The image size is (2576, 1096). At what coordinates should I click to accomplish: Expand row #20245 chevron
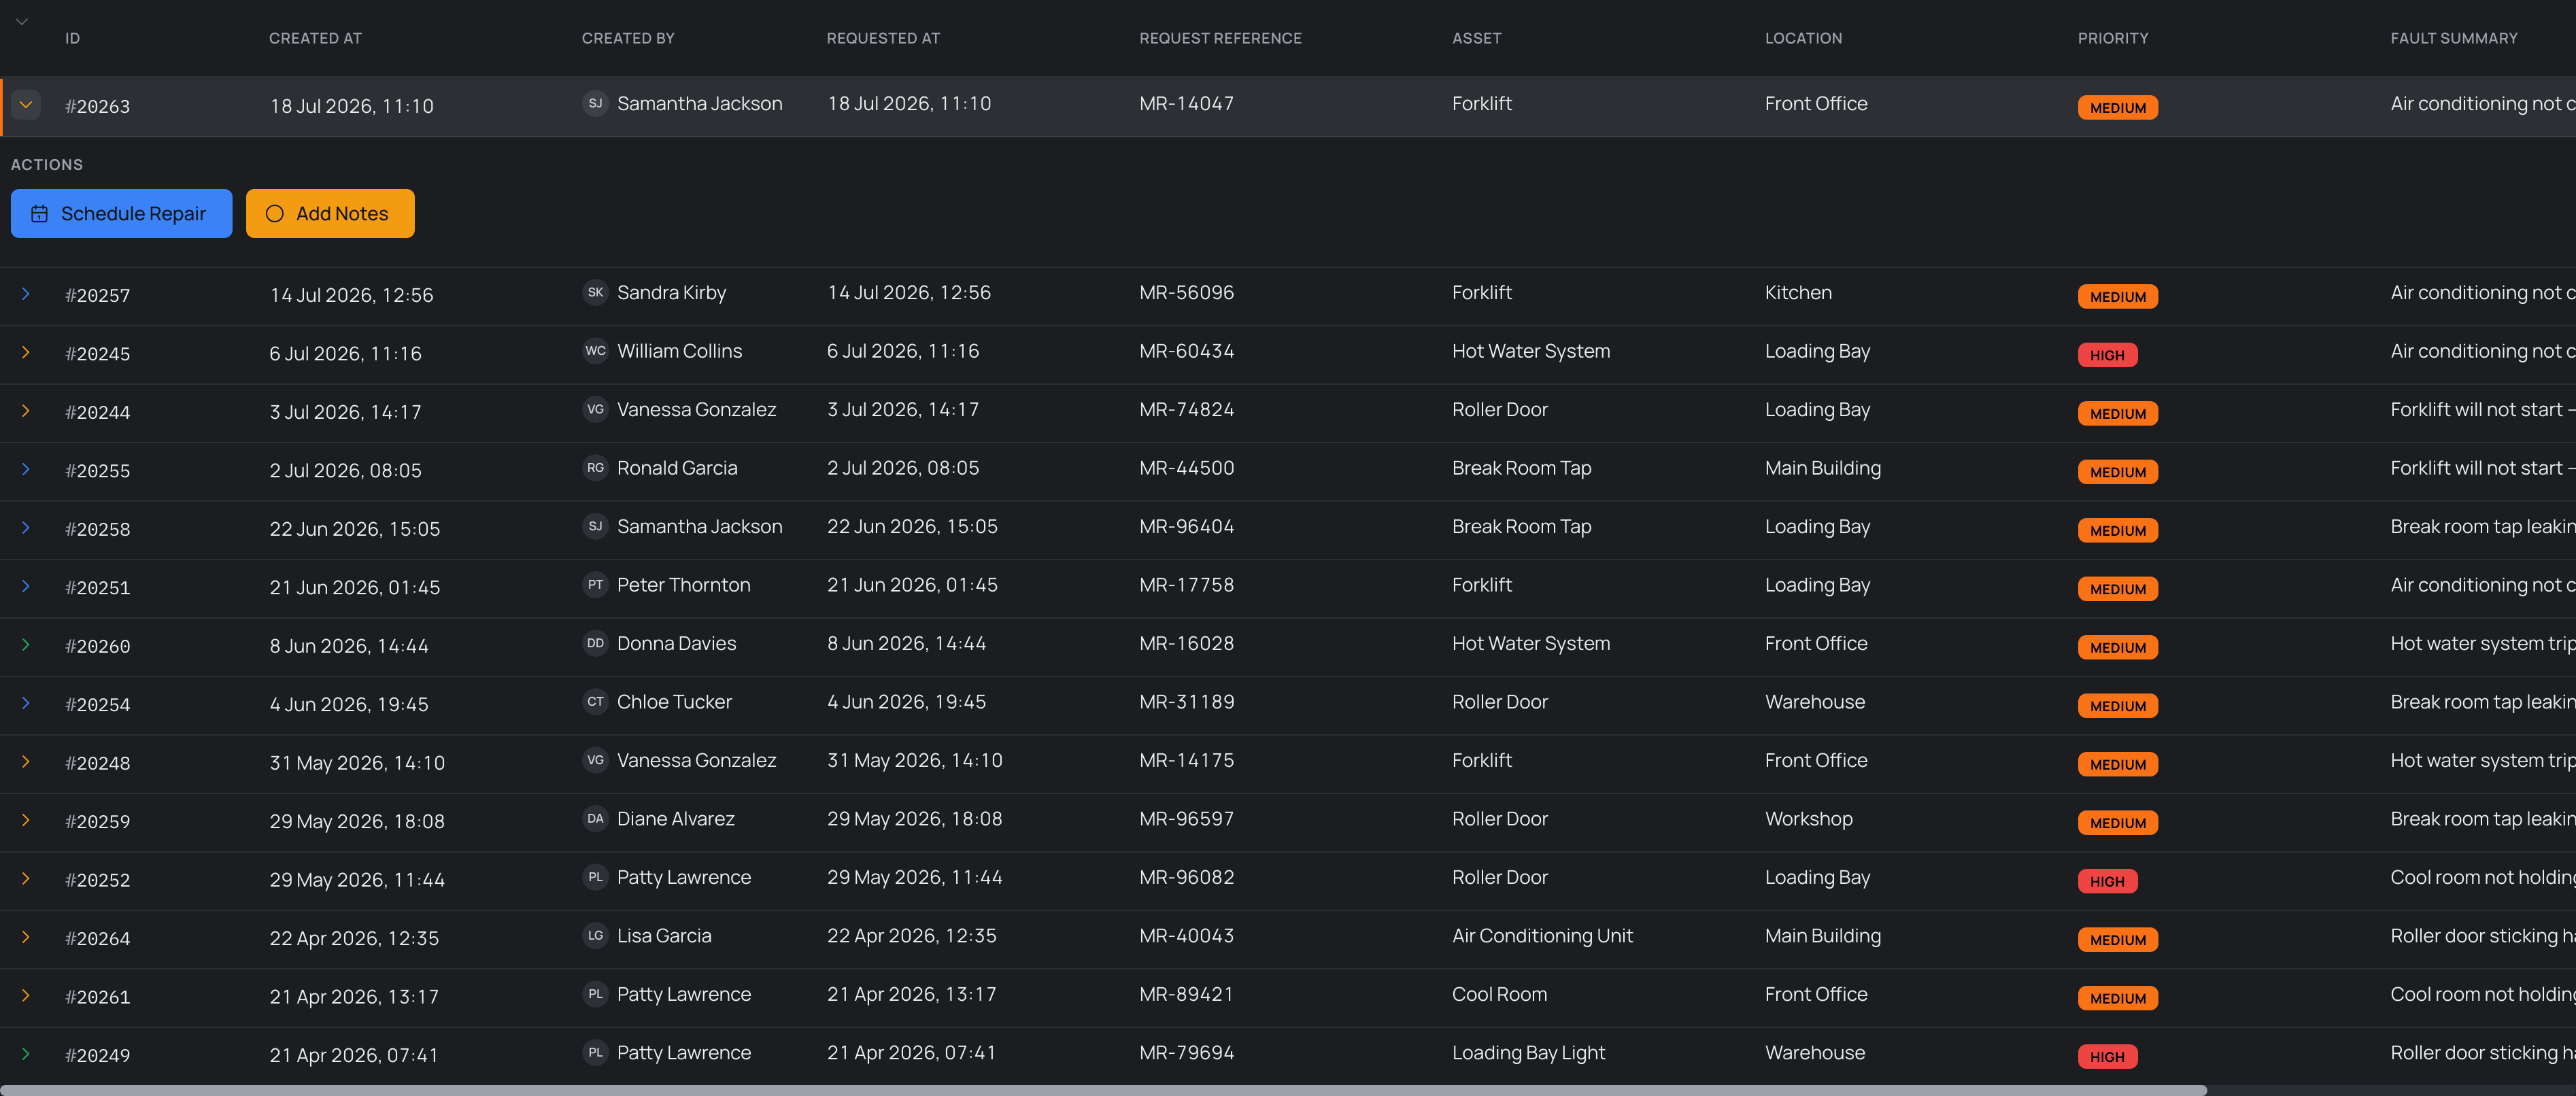[x=26, y=352]
